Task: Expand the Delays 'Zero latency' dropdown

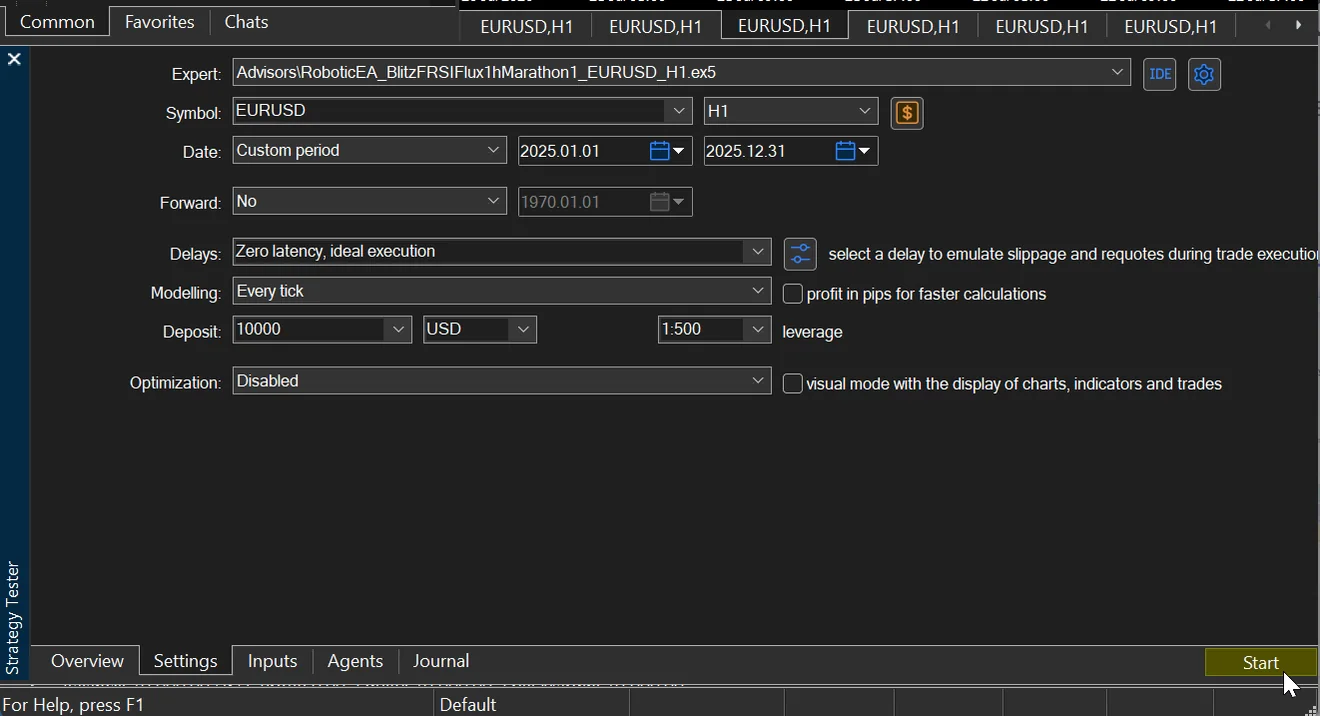Action: click(758, 251)
